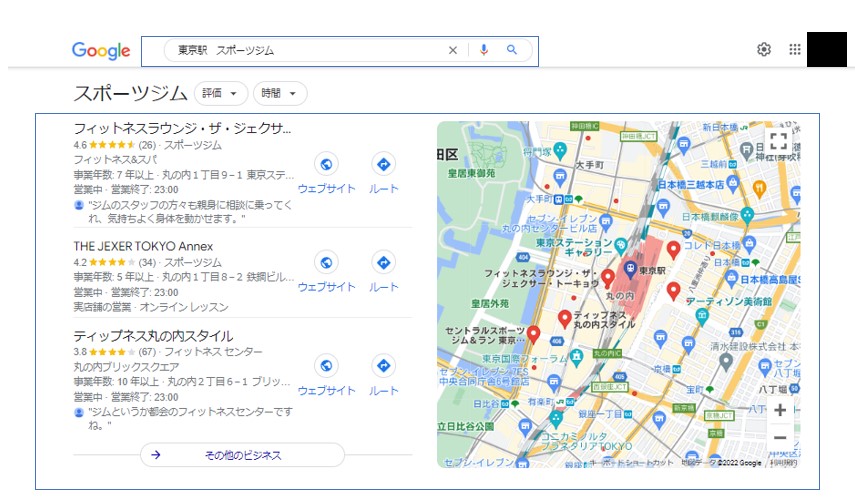Zoom out on the map with minus
Viewport: 855px width, 500px height.
point(780,437)
